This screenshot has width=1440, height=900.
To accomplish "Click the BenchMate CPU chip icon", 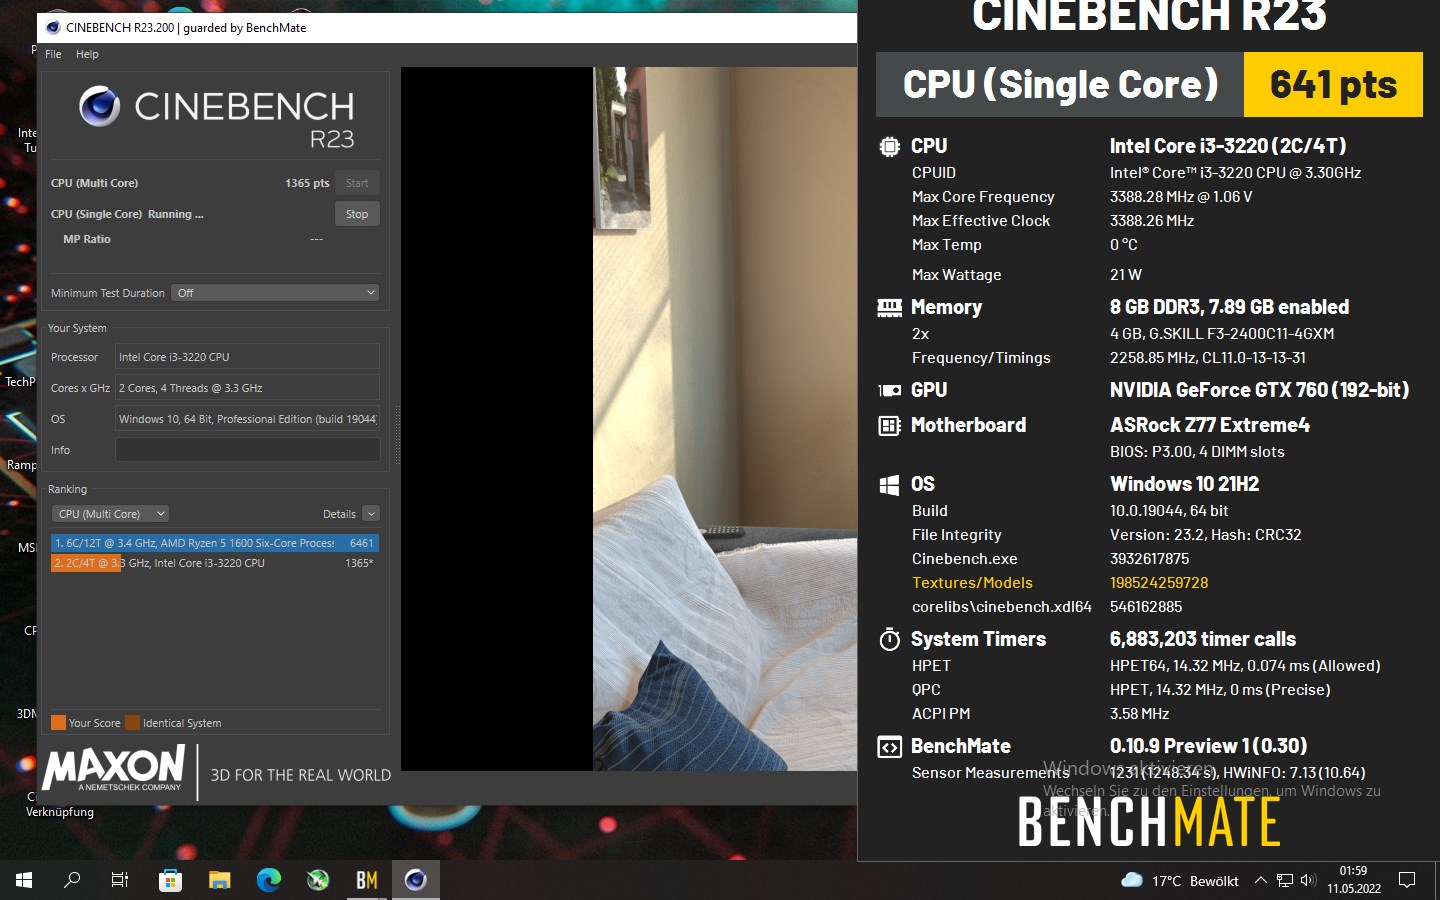I will pyautogui.click(x=889, y=147).
